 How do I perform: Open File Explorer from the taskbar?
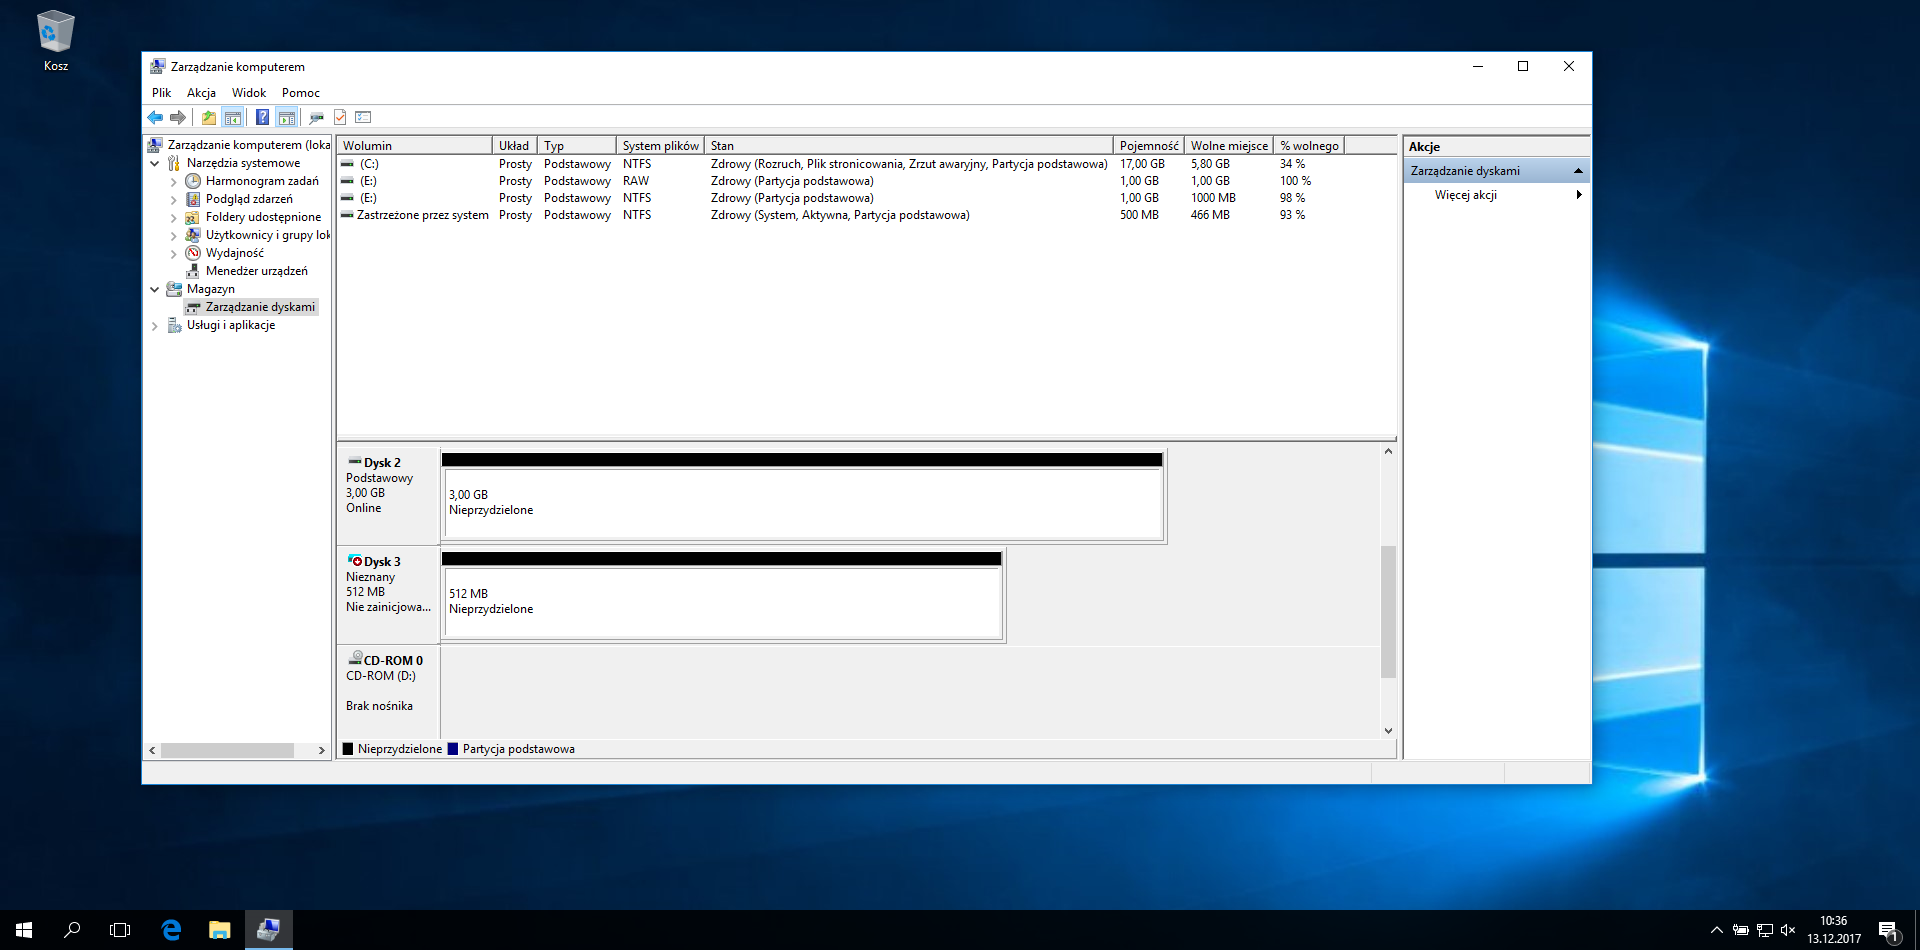click(x=219, y=930)
